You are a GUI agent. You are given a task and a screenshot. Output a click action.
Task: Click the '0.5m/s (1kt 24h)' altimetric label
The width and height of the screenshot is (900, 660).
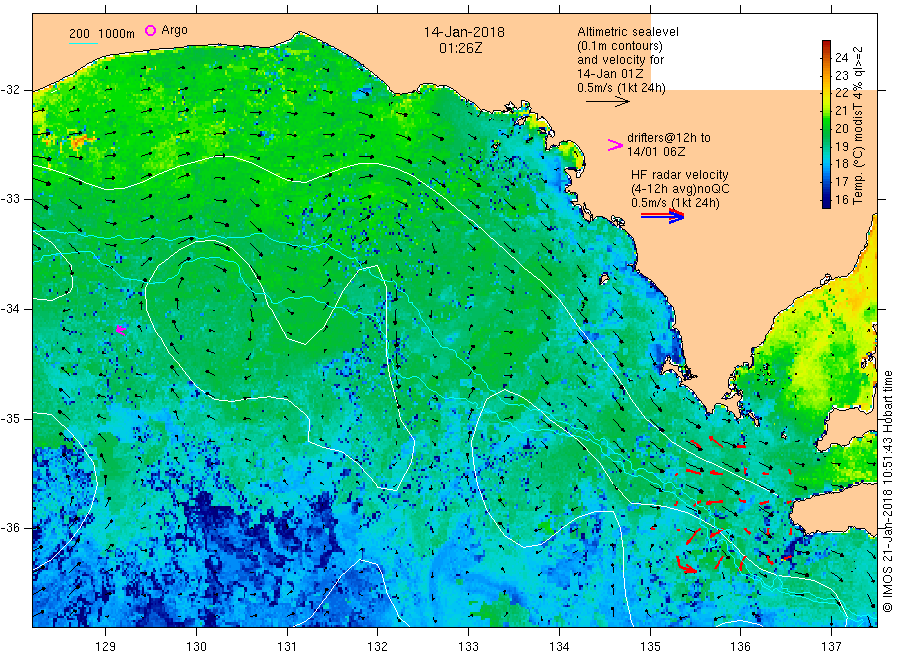621,88
